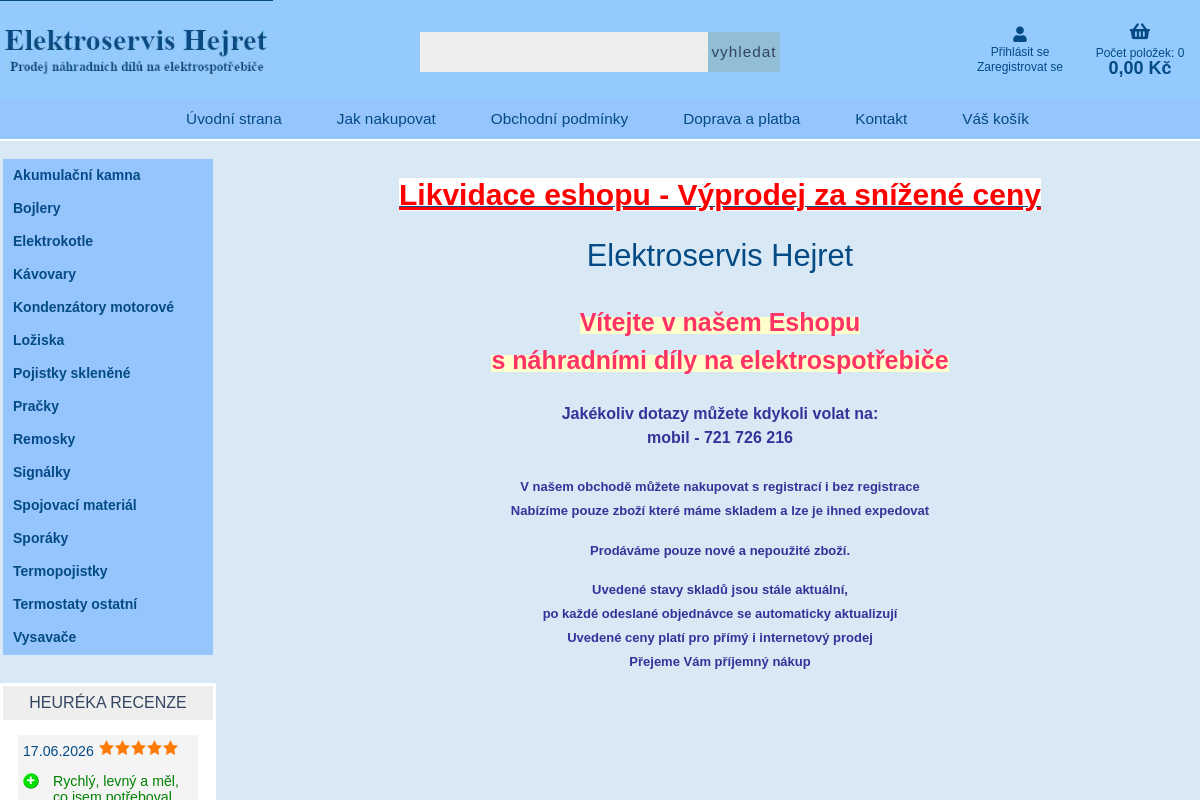Open Kontakt menu item
The height and width of the screenshot is (800, 1200).
click(x=881, y=119)
